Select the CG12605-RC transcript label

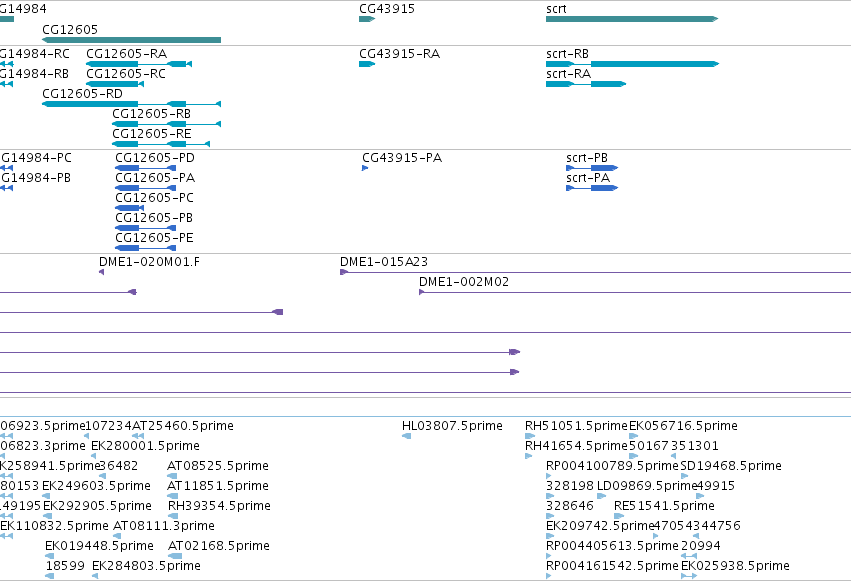coord(126,74)
